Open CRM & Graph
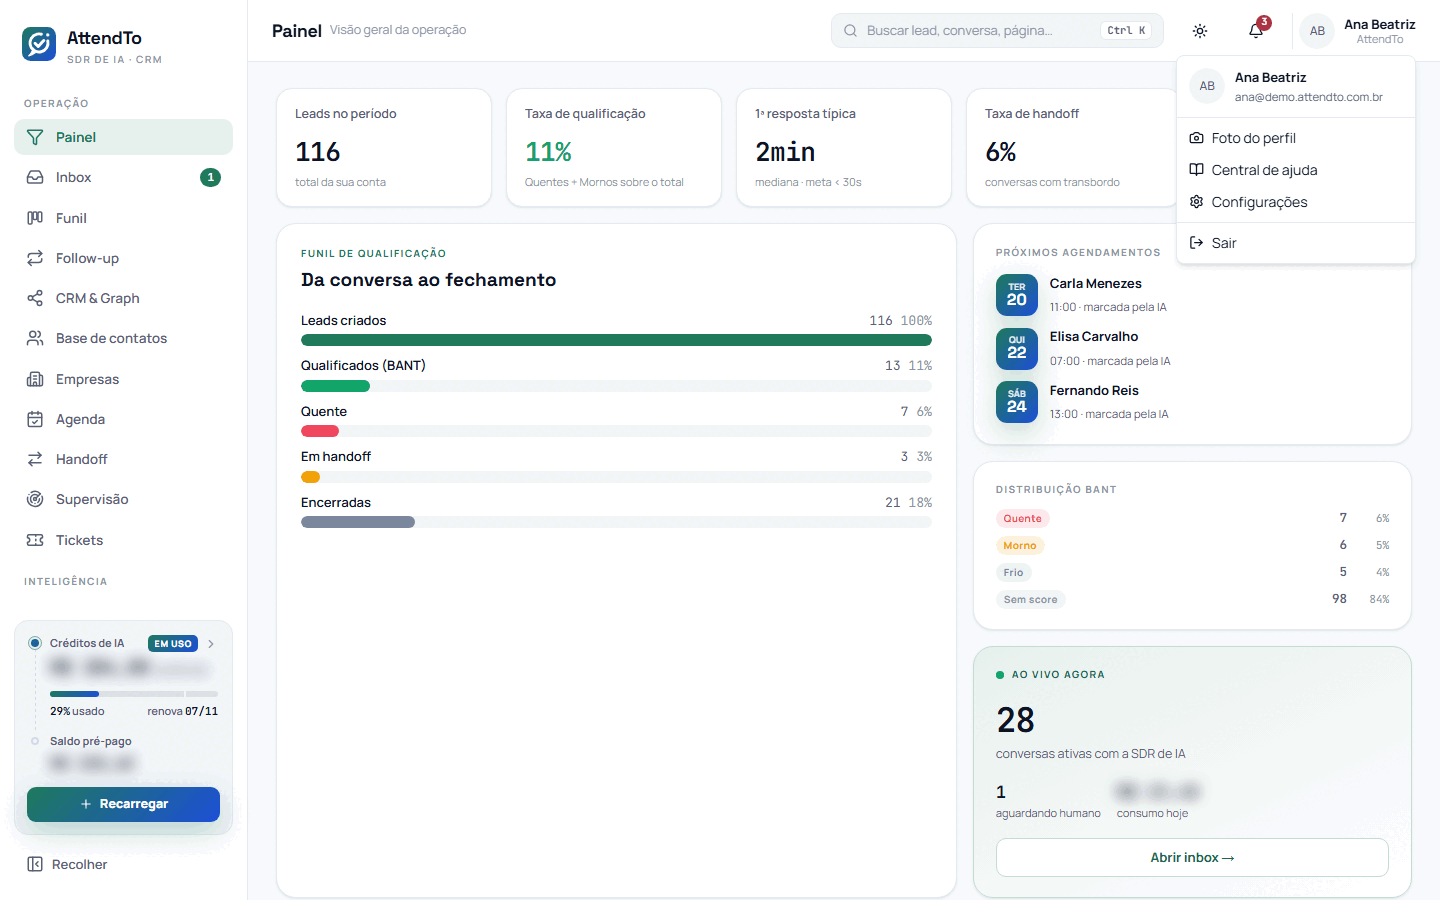 click(123, 298)
